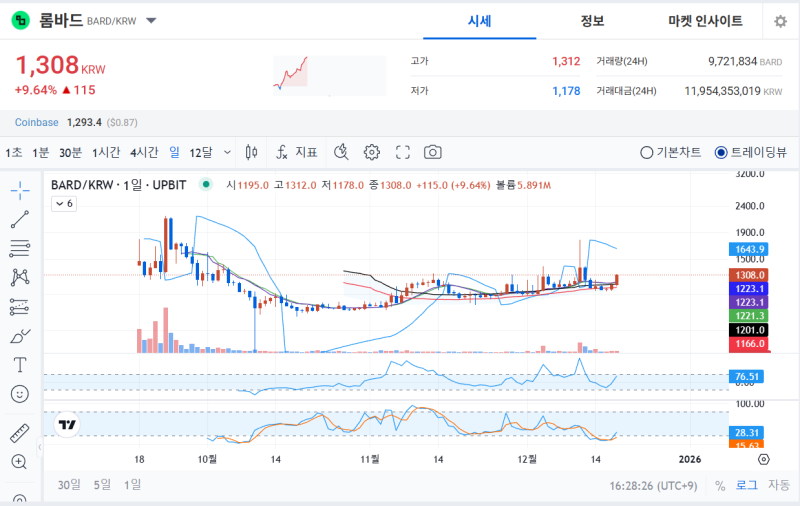Activate the zoom in tool
This screenshot has height=506, width=800.
(19, 462)
